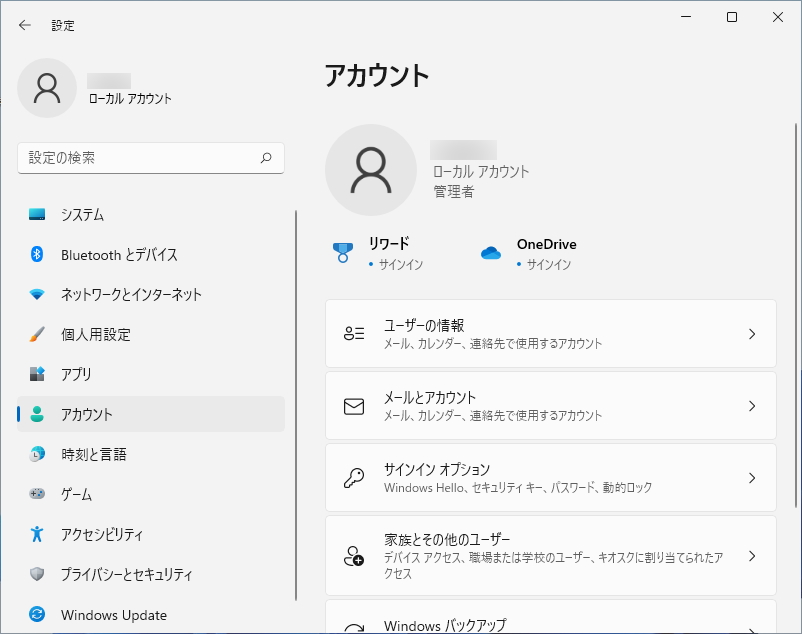
Task: Click the envelope icon for メールとアカウント
Action: (x=354, y=406)
